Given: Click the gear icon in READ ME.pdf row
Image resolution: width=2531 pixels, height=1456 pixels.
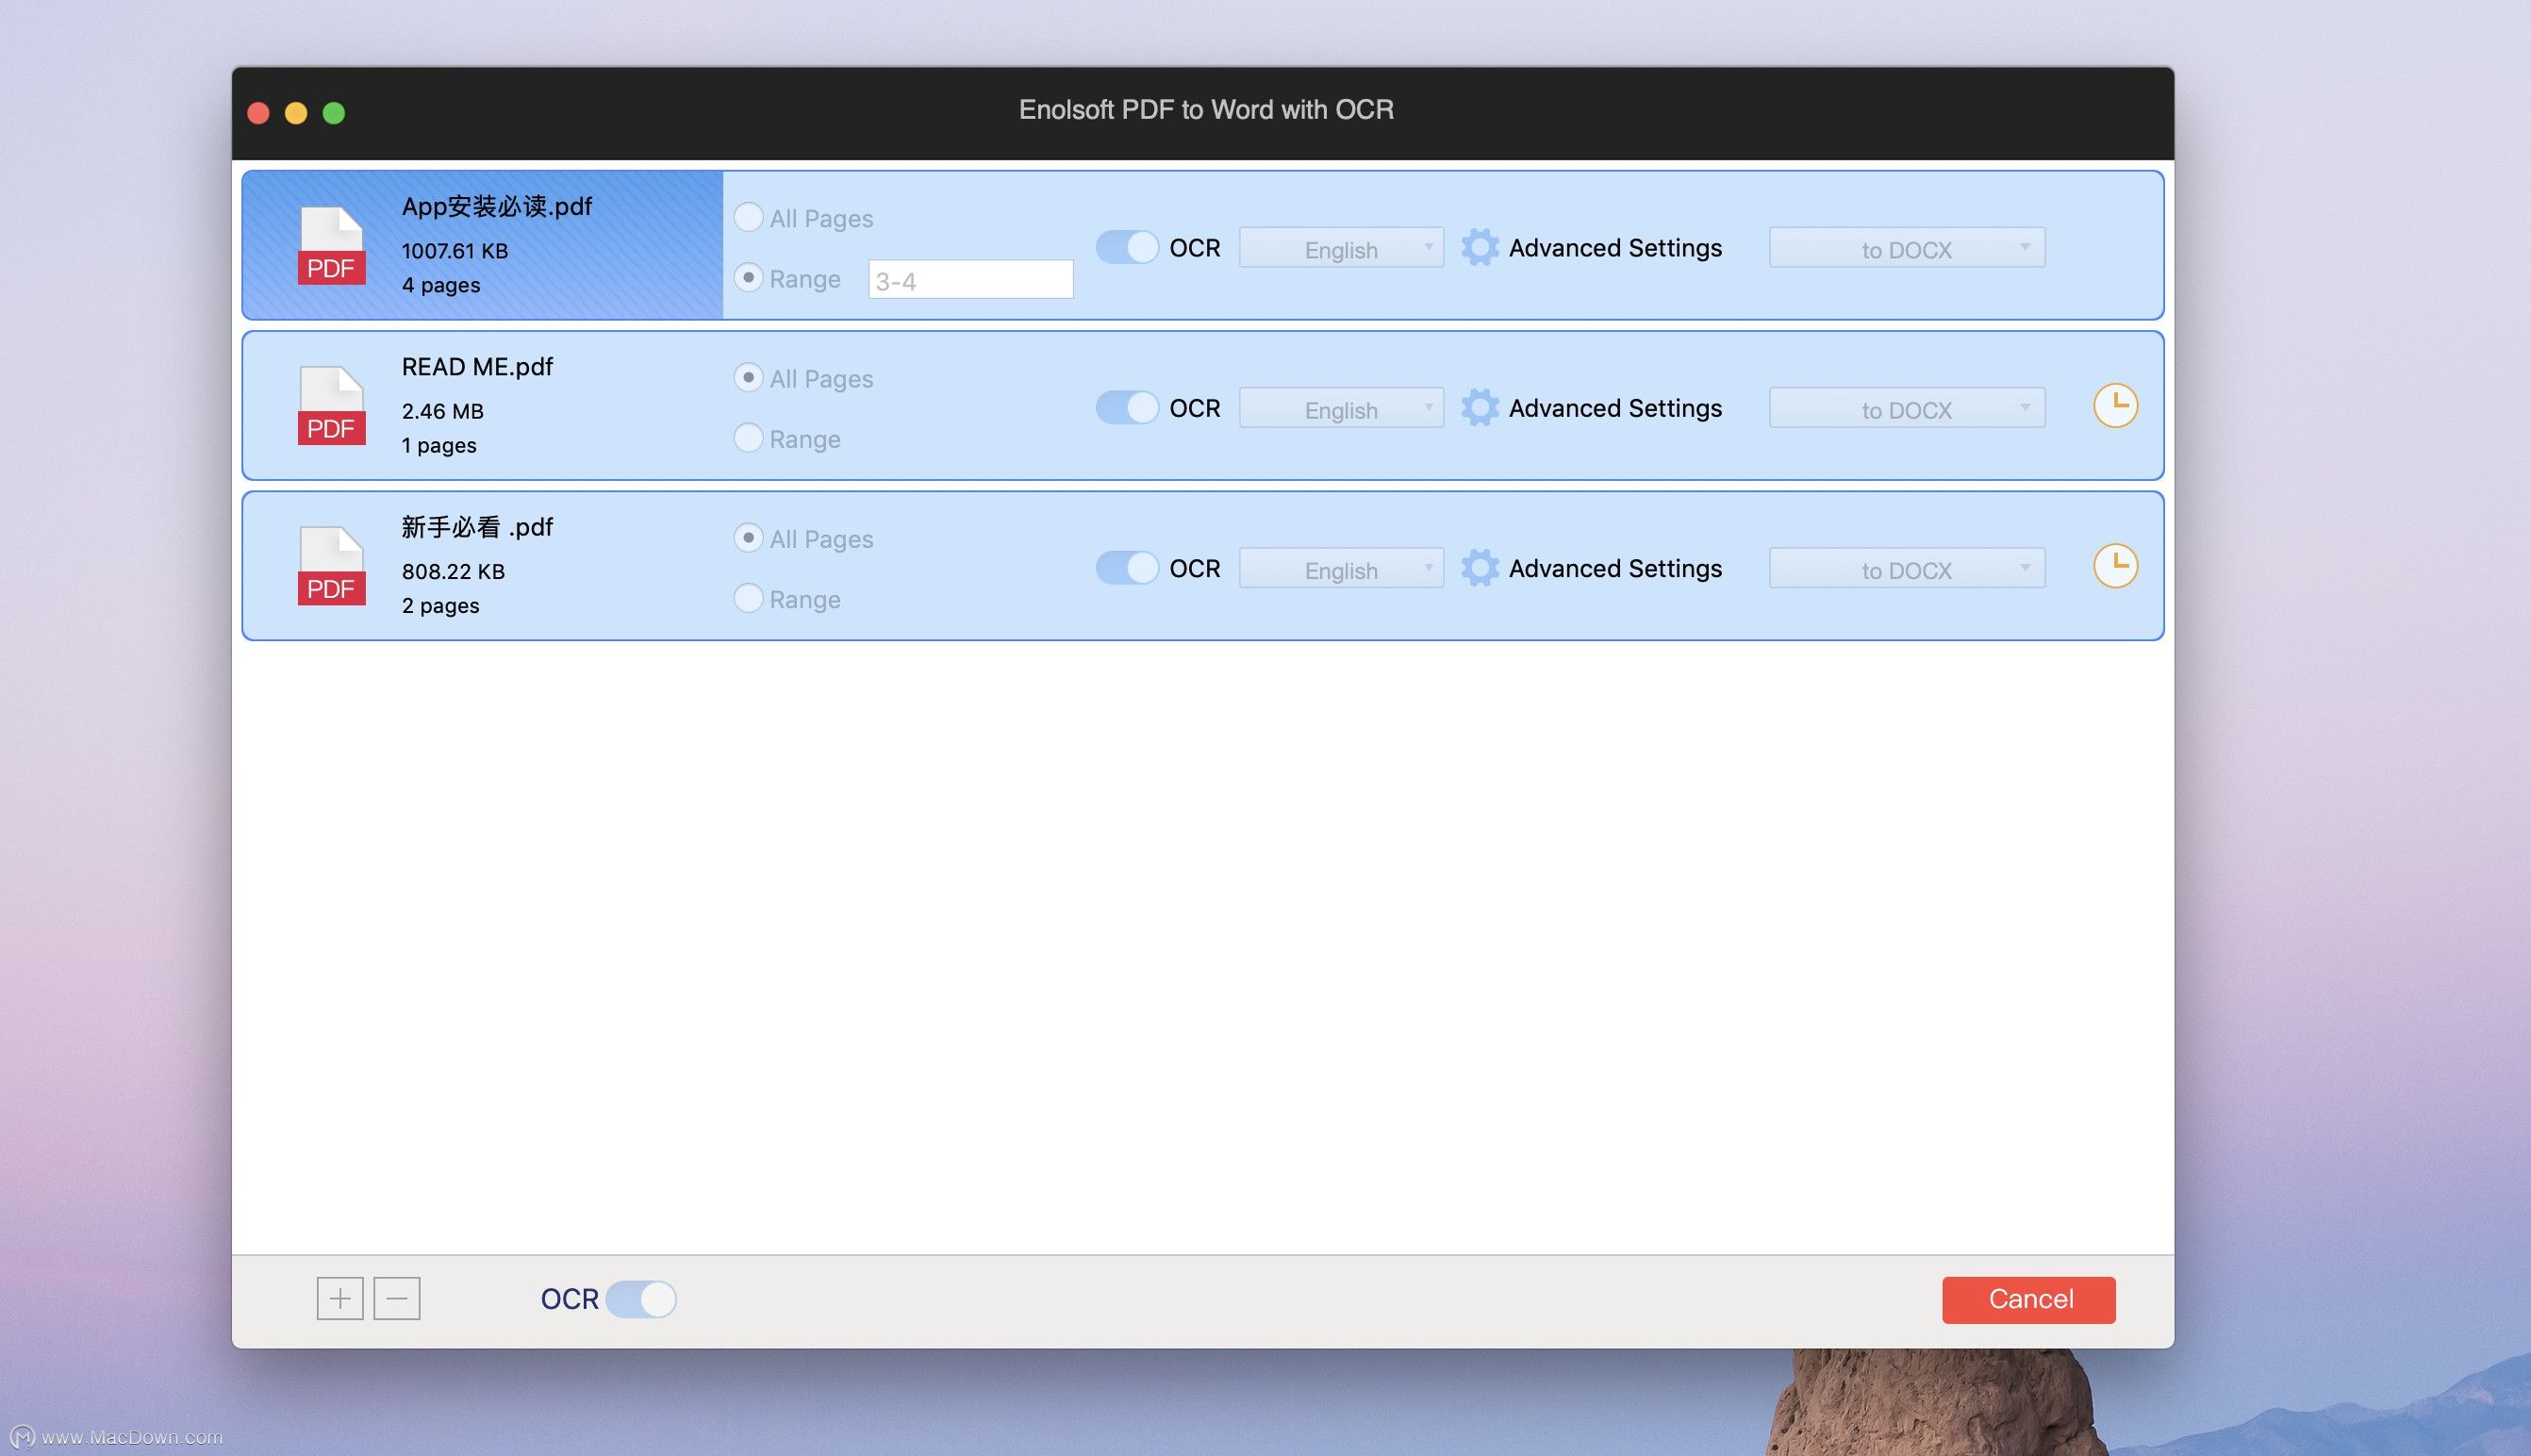Looking at the screenshot, I should point(1479,407).
